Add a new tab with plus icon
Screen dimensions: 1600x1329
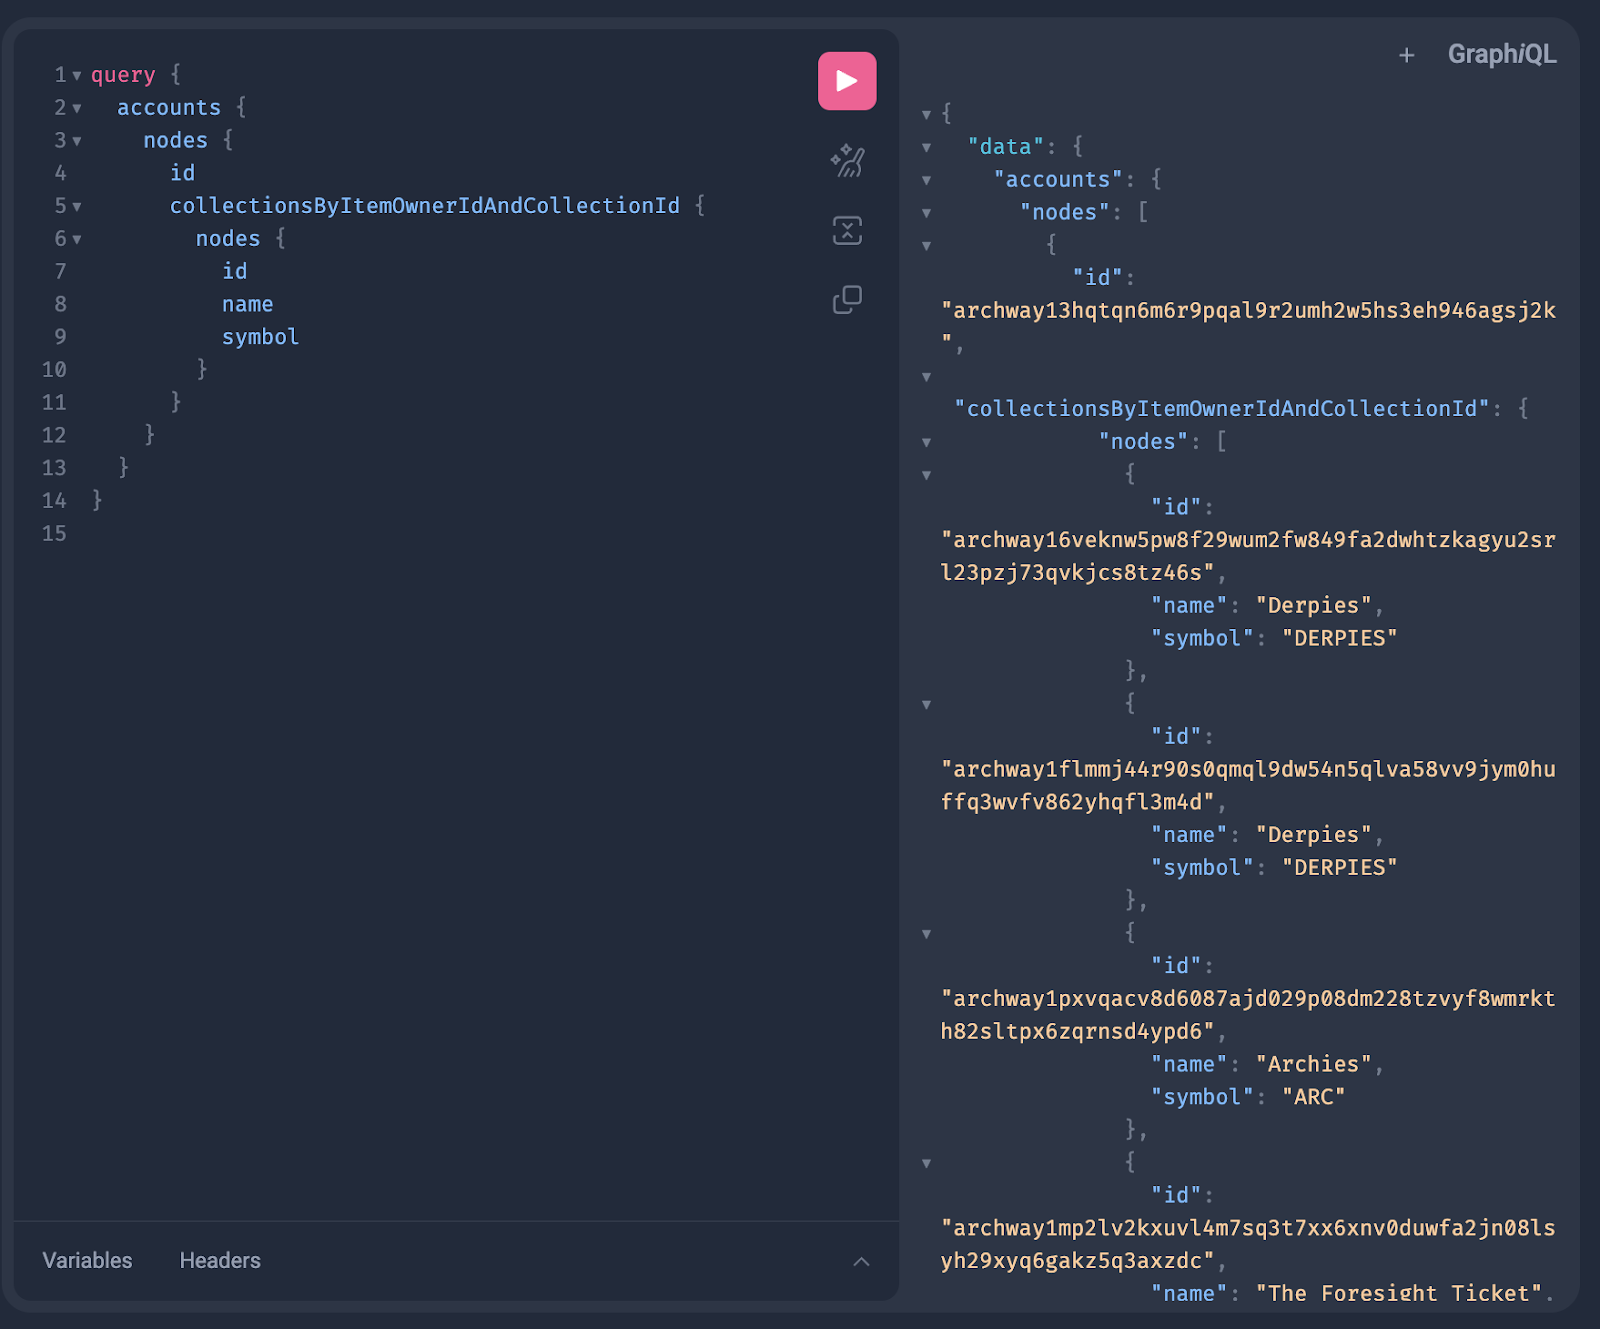pos(1406,55)
